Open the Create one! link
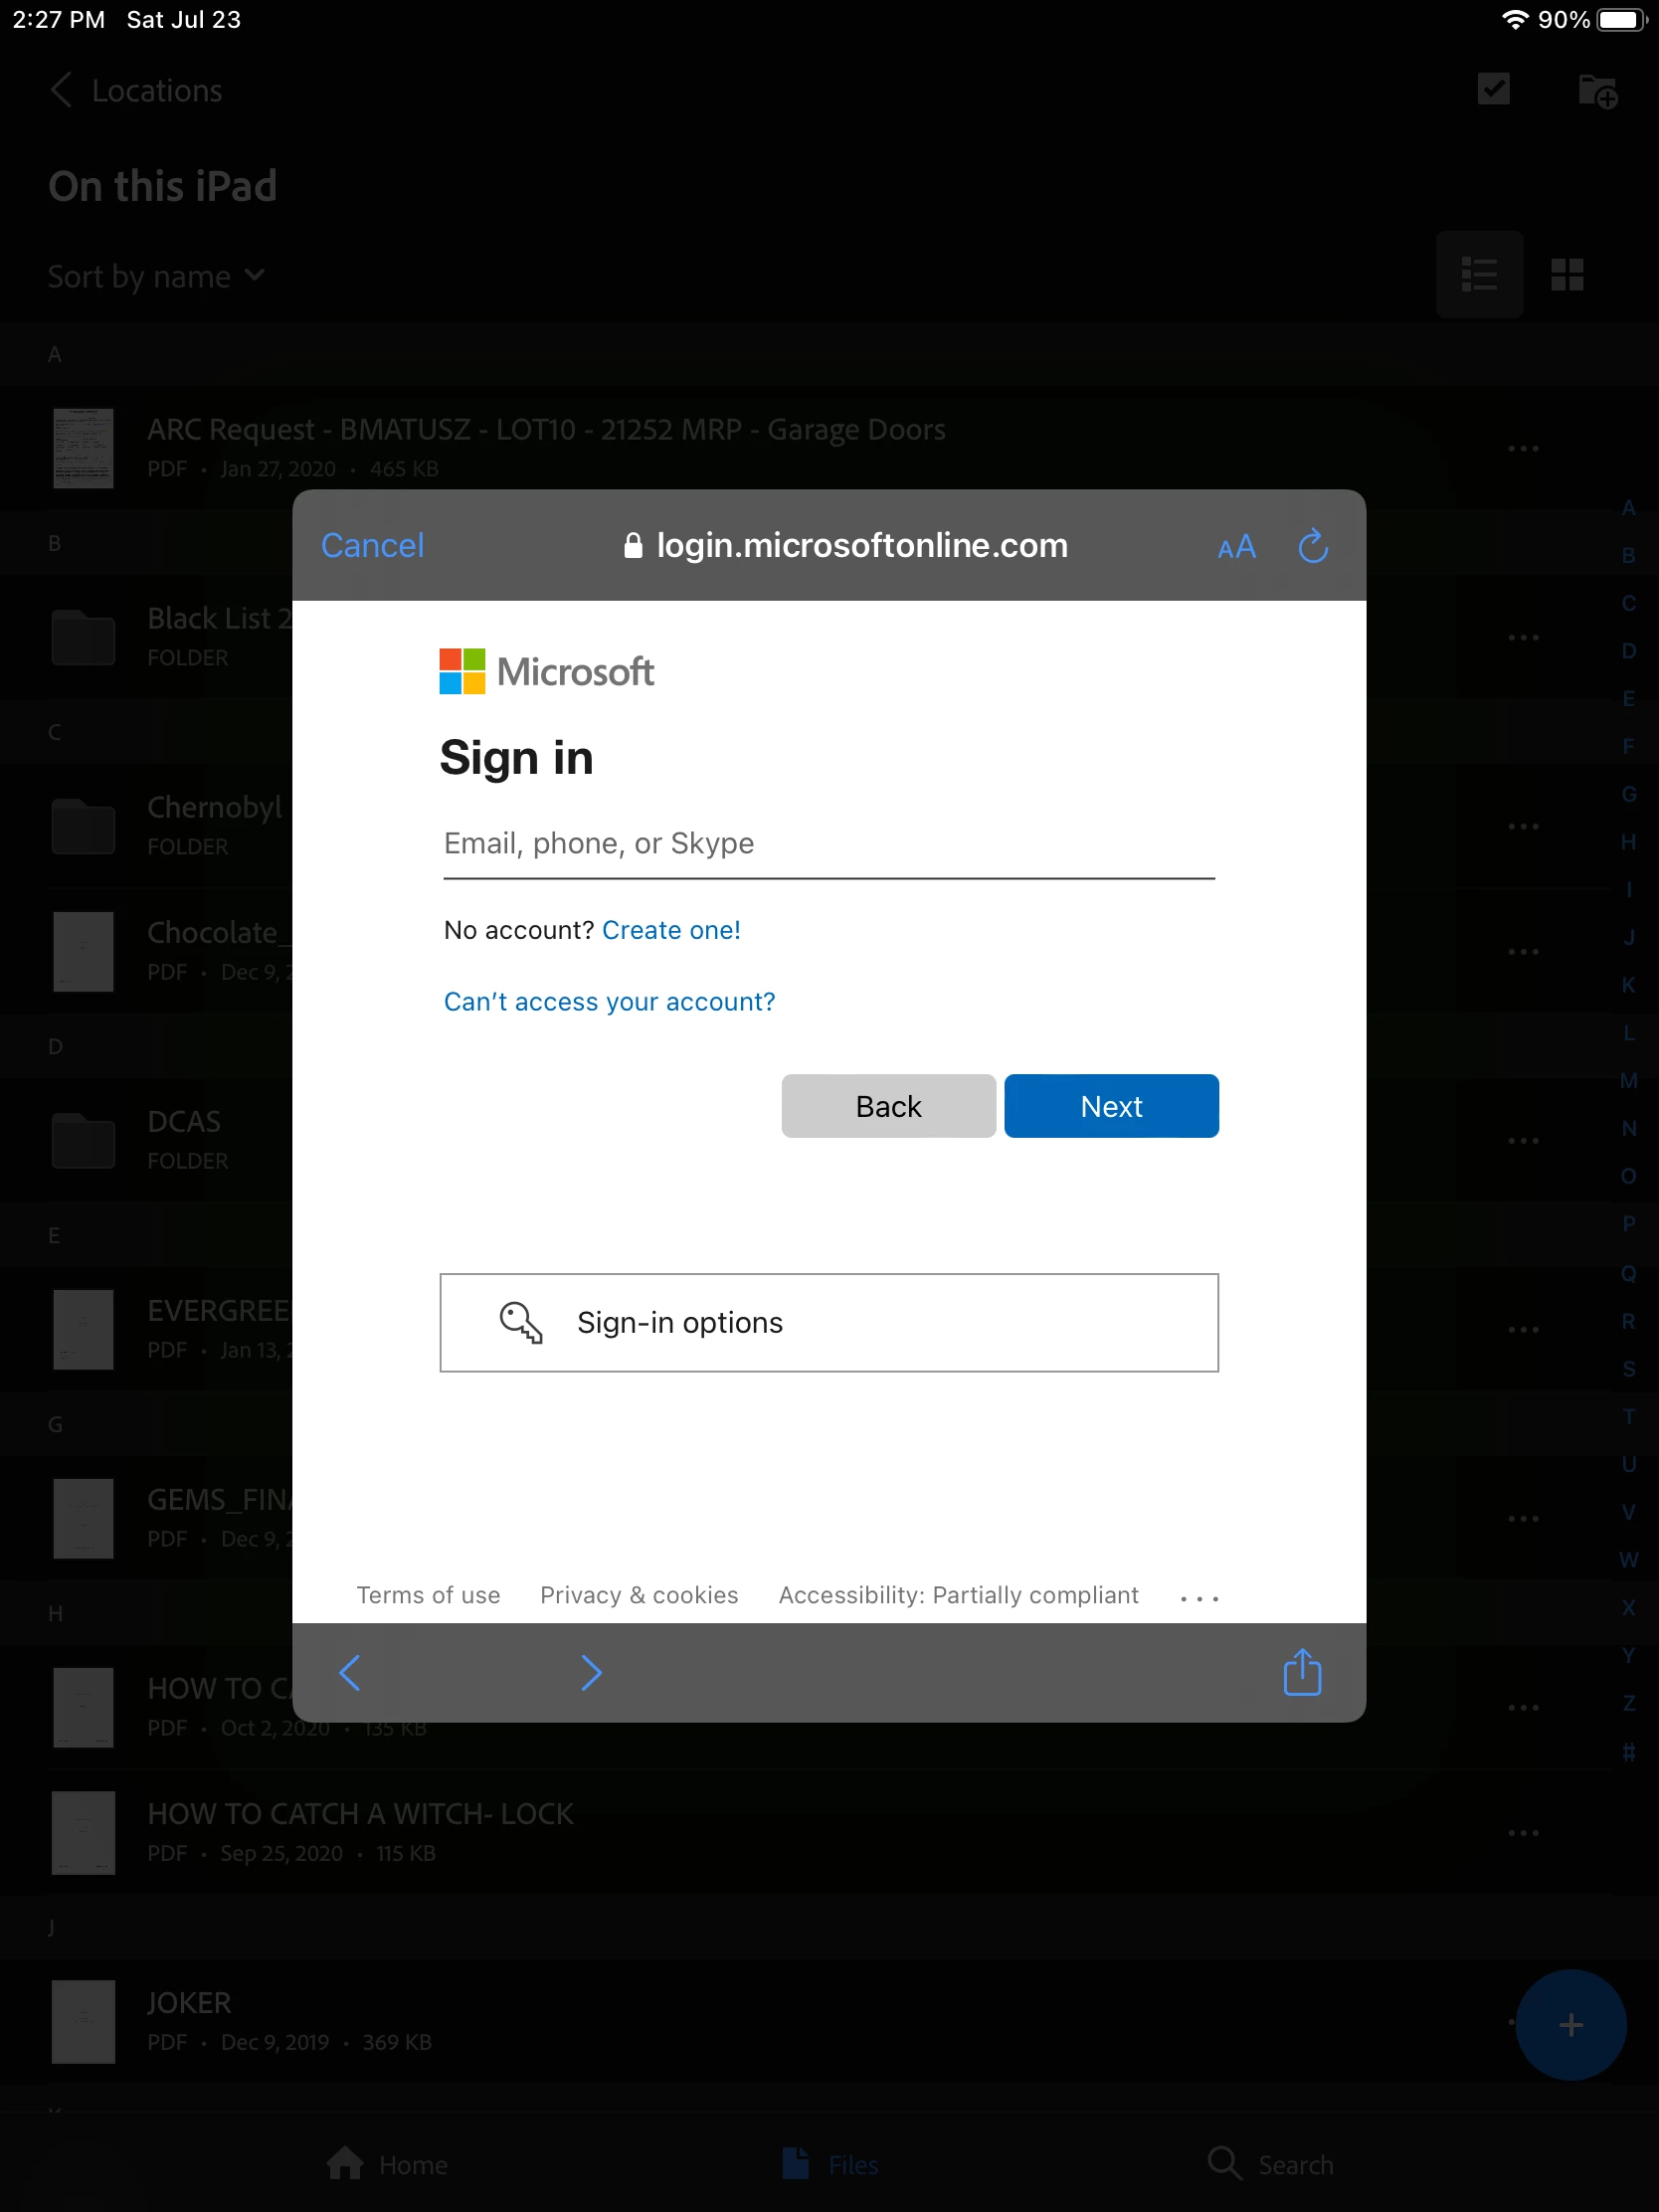 [671, 930]
